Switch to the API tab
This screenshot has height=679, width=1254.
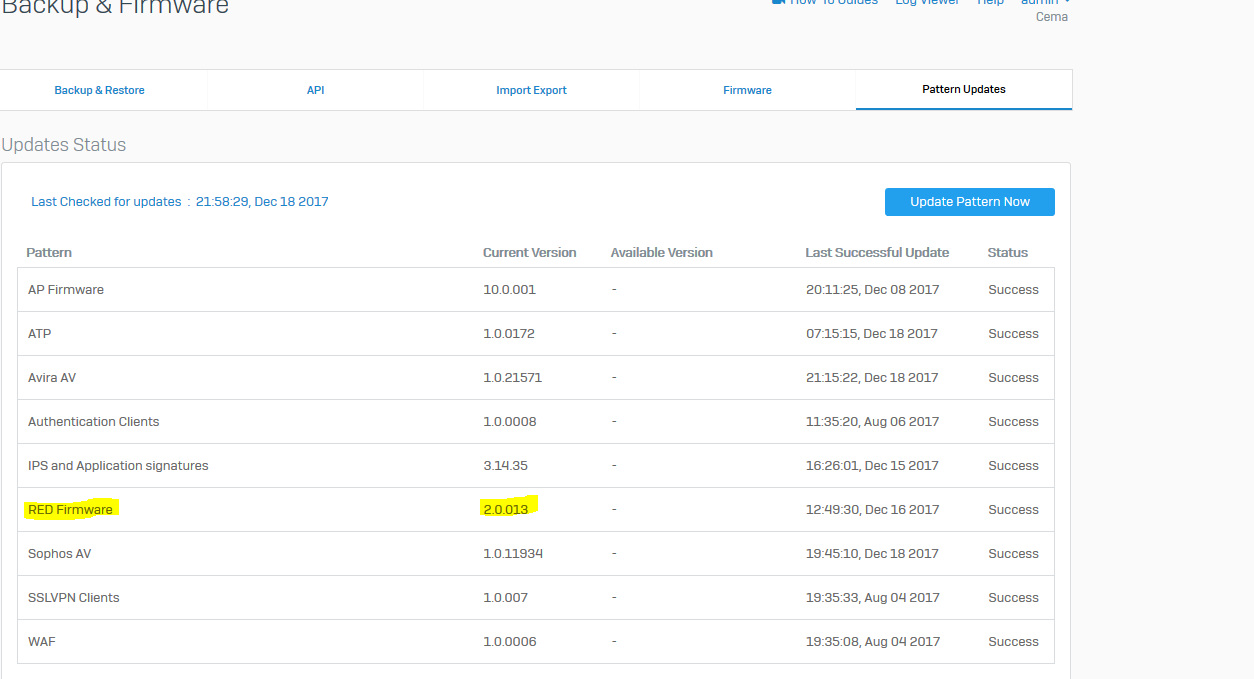pyautogui.click(x=315, y=90)
